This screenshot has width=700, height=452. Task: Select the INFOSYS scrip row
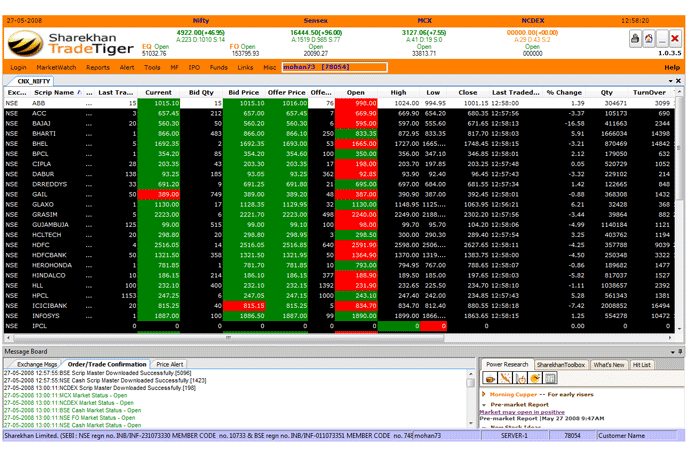click(339, 316)
